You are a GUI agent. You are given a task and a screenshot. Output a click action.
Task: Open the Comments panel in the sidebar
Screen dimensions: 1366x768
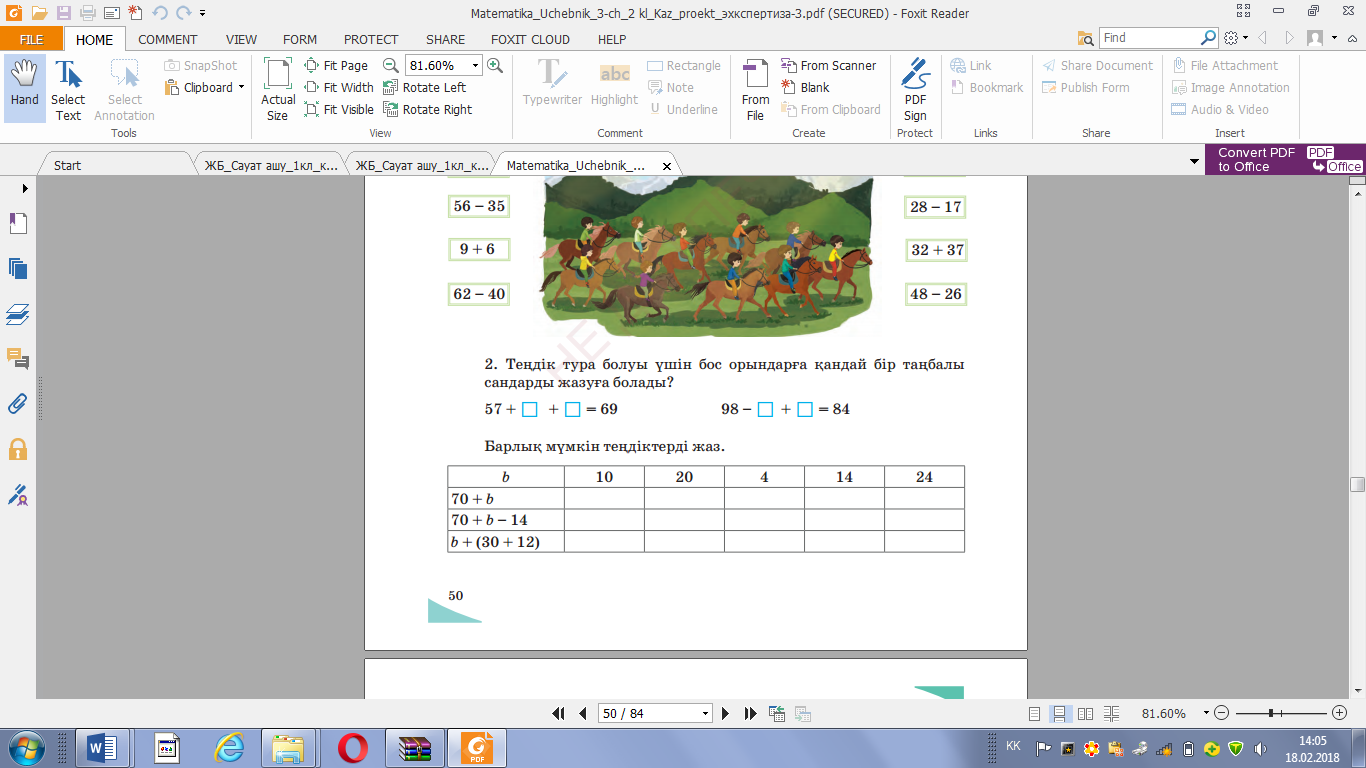18,359
